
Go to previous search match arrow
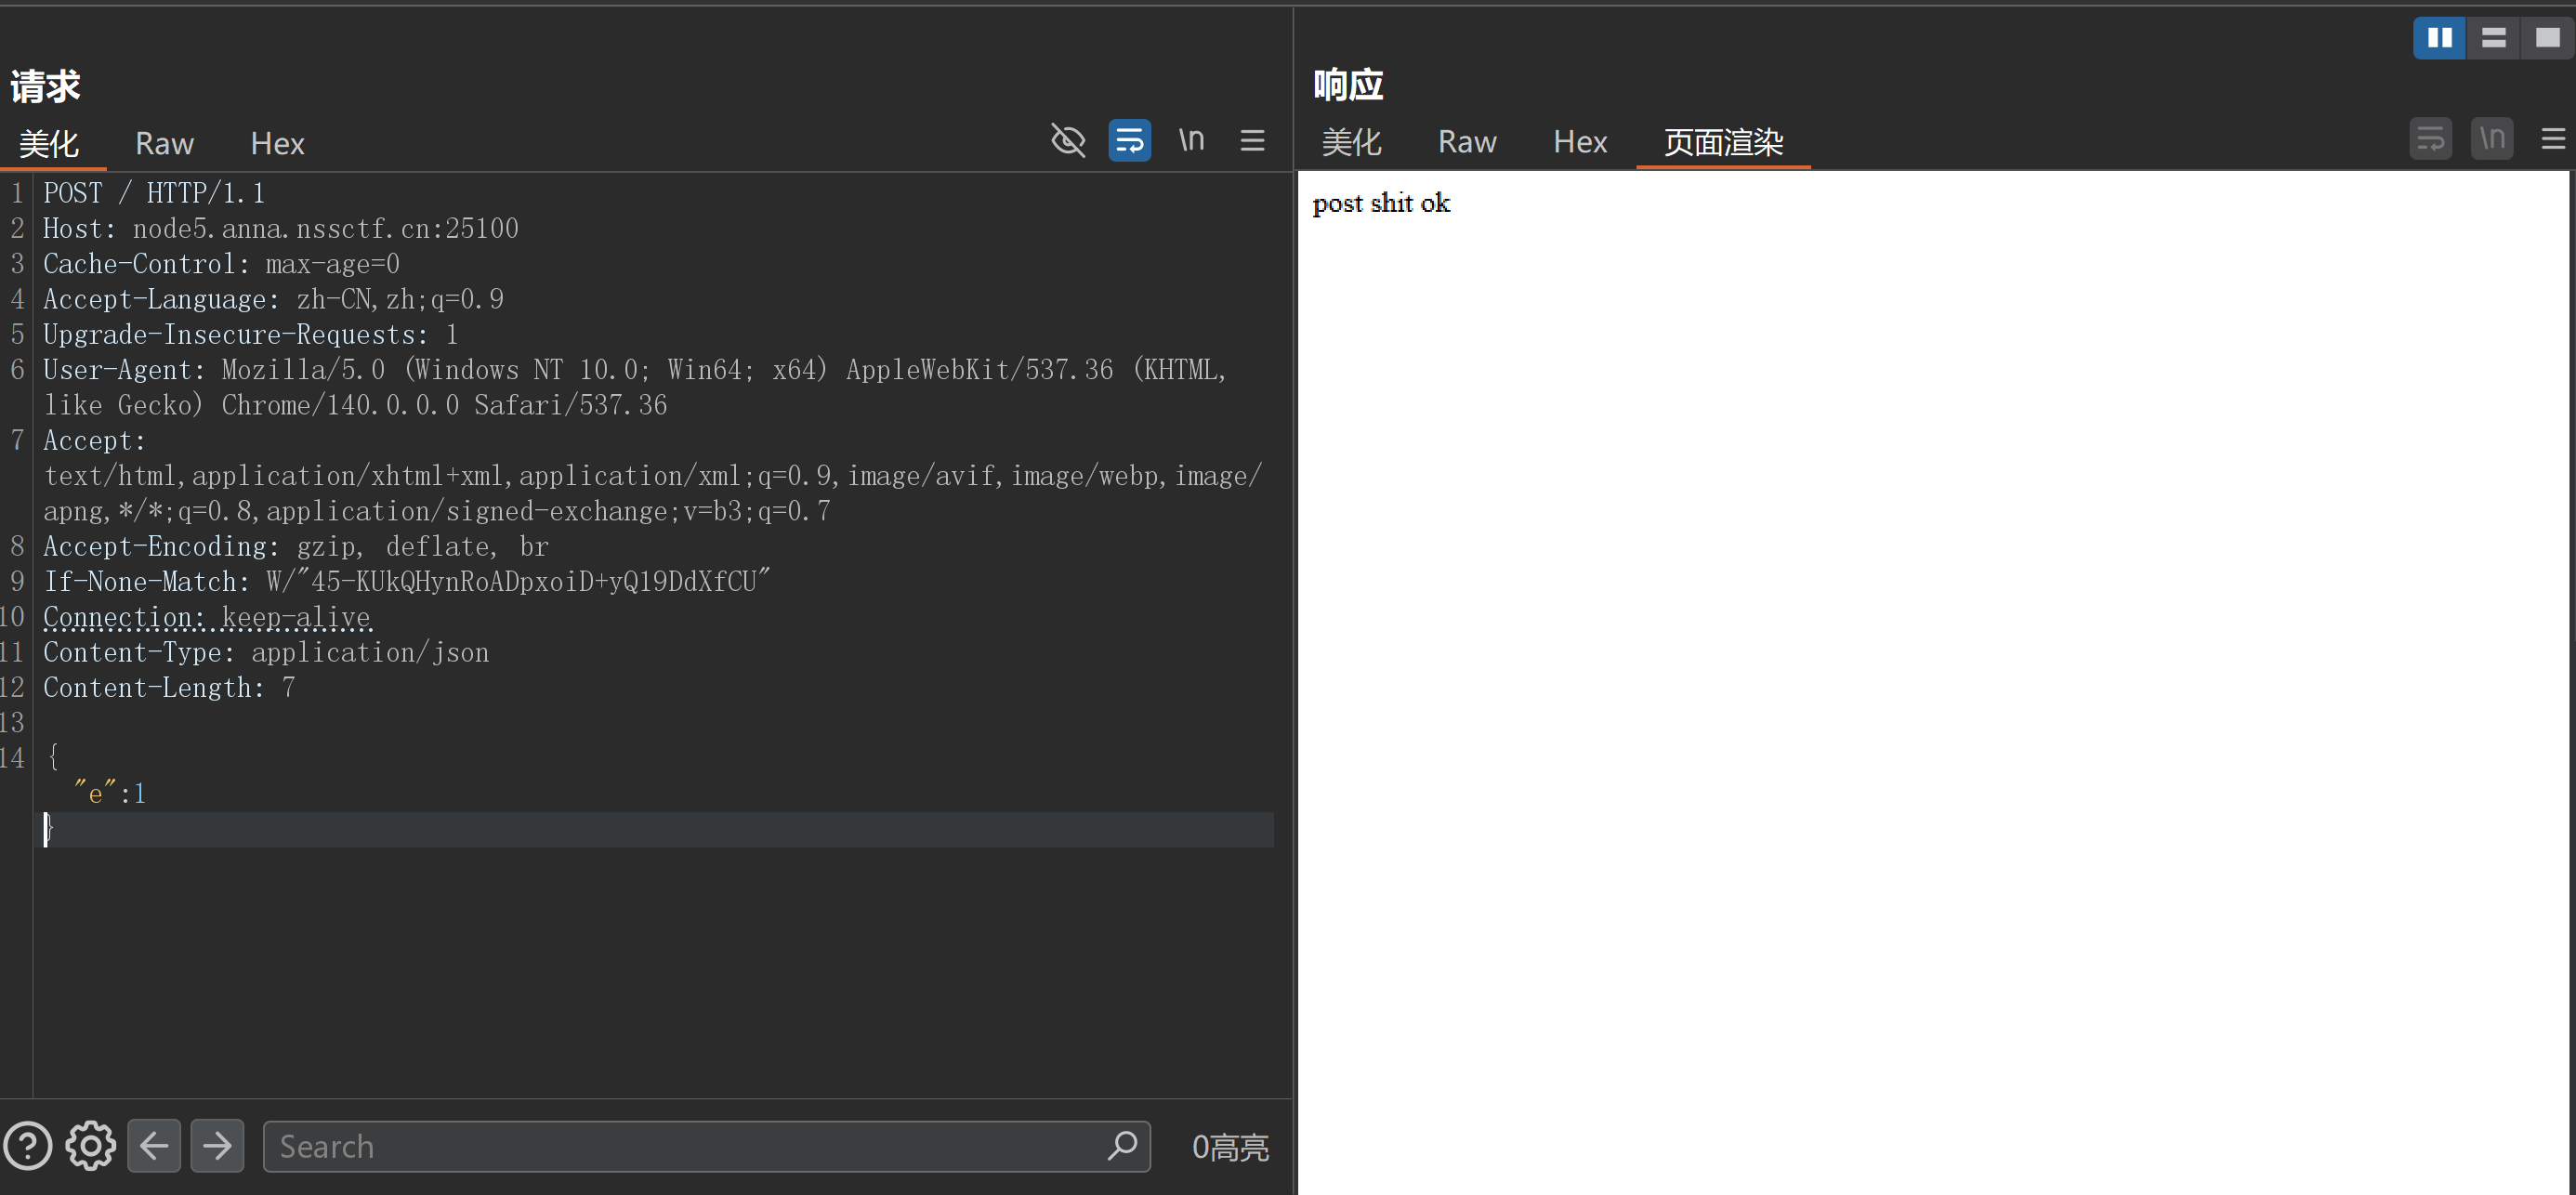pos(154,1146)
